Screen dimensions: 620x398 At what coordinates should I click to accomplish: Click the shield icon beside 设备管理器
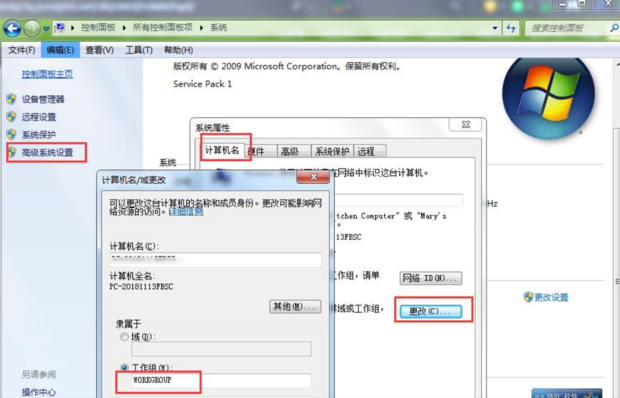click(x=11, y=99)
